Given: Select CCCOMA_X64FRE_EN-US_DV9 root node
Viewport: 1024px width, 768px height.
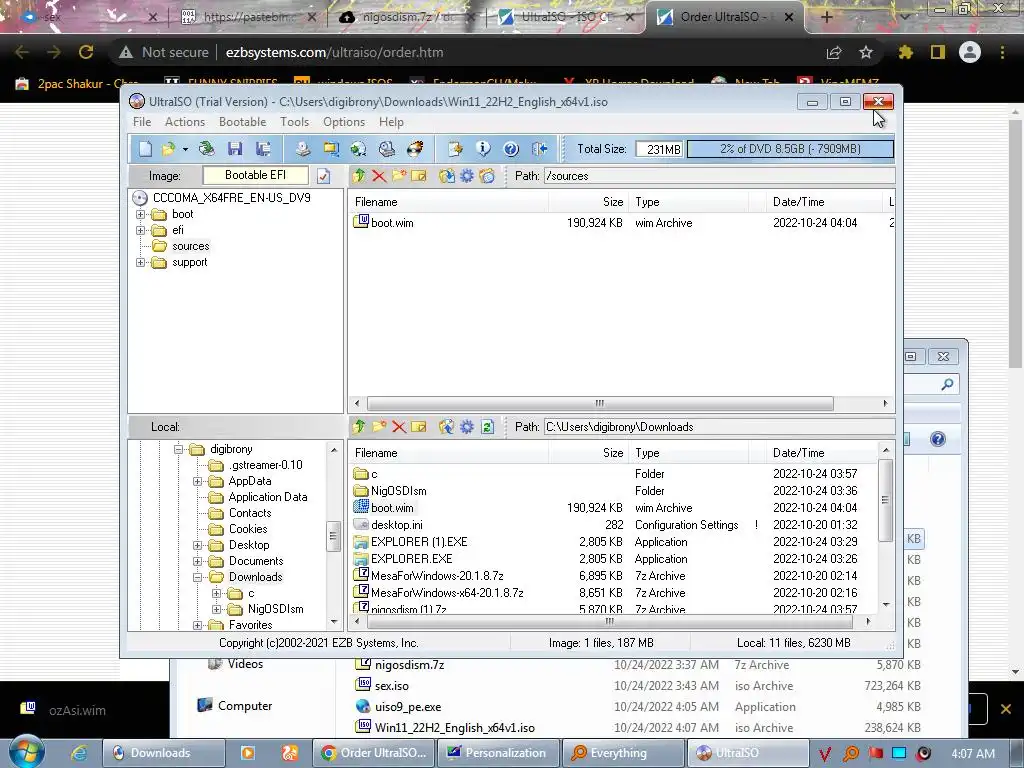Looking at the screenshot, I should point(232,198).
